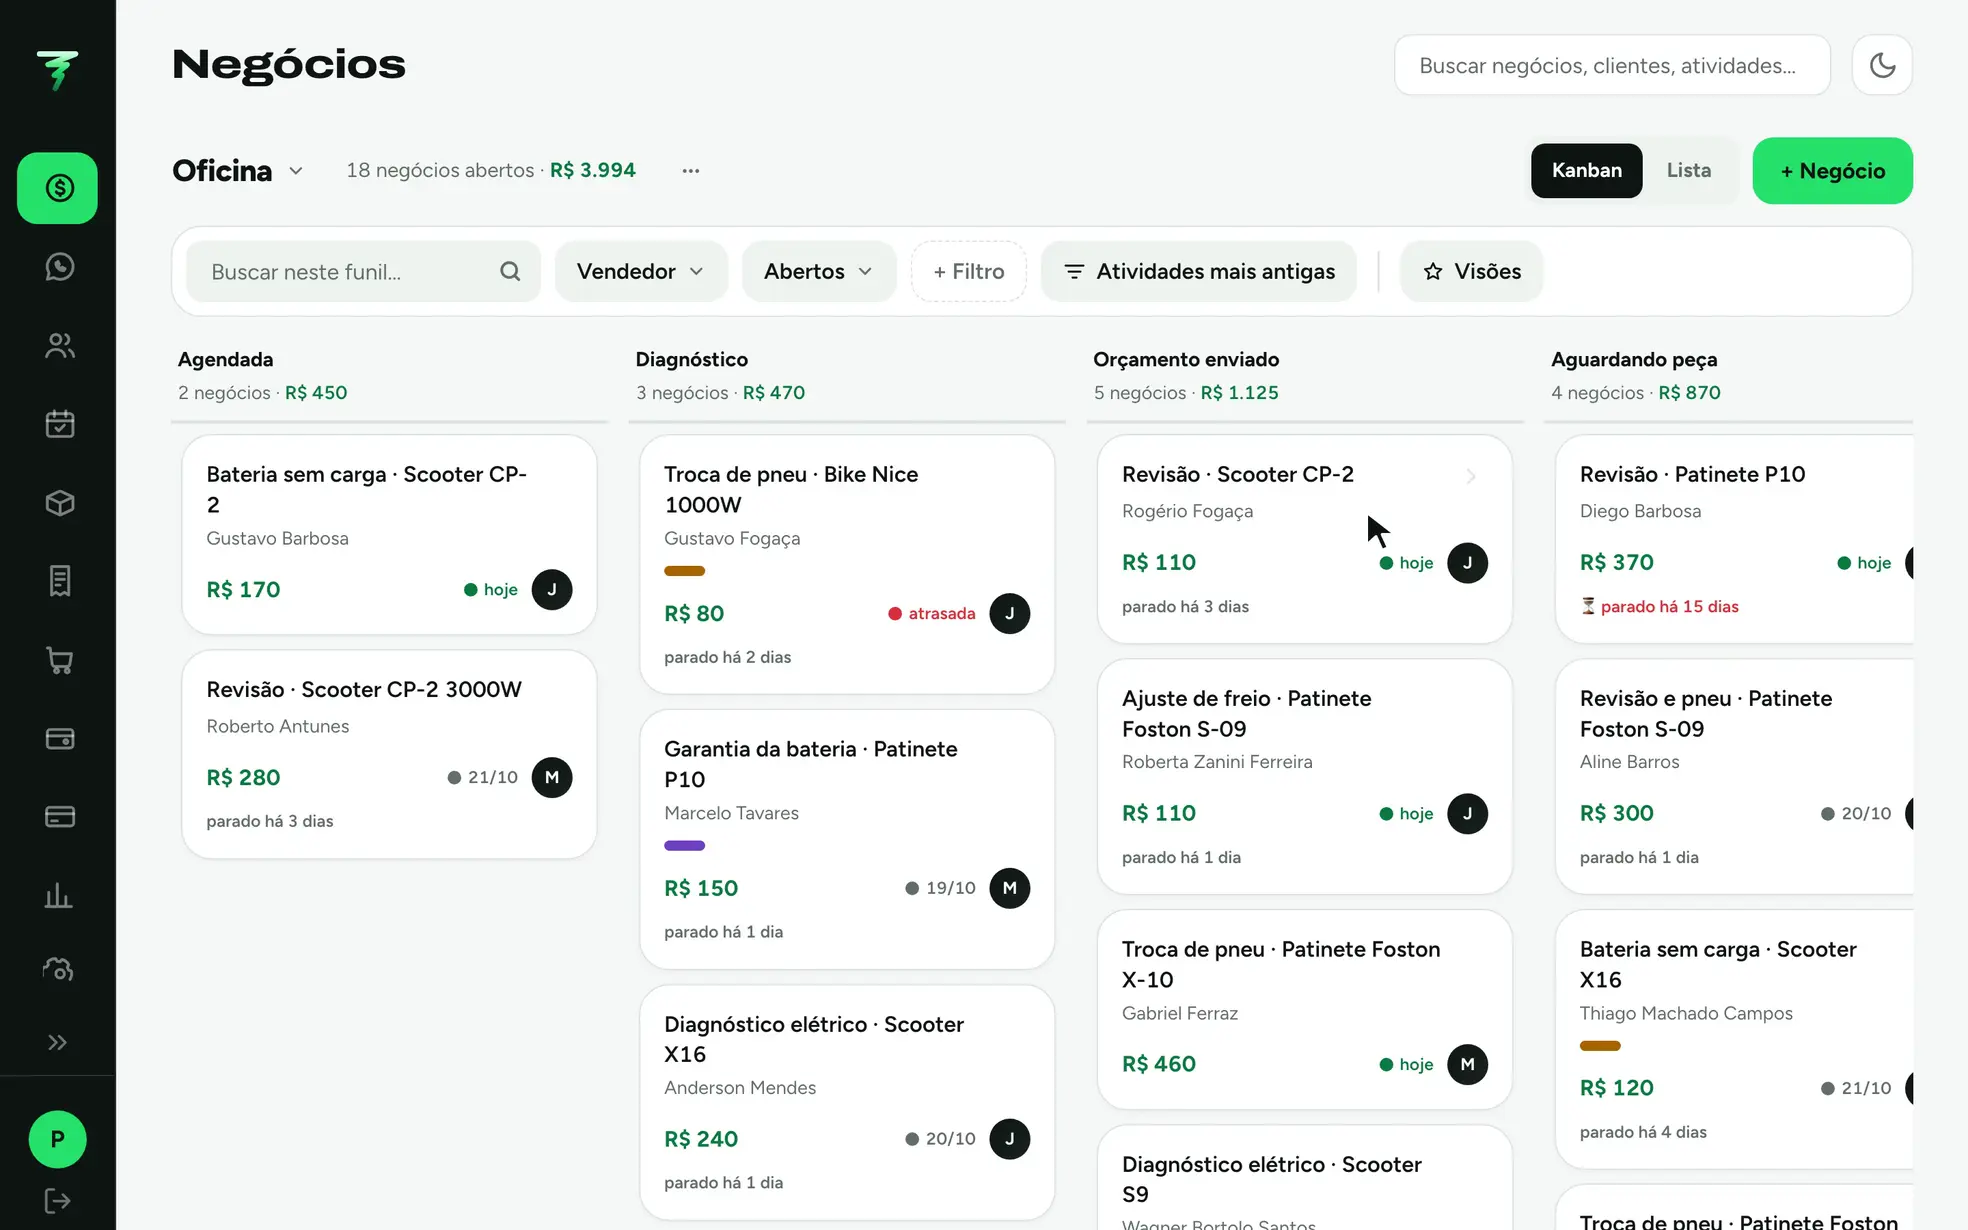
Task: Click 18 negócios abertos summary text
Action: pyautogui.click(x=440, y=171)
